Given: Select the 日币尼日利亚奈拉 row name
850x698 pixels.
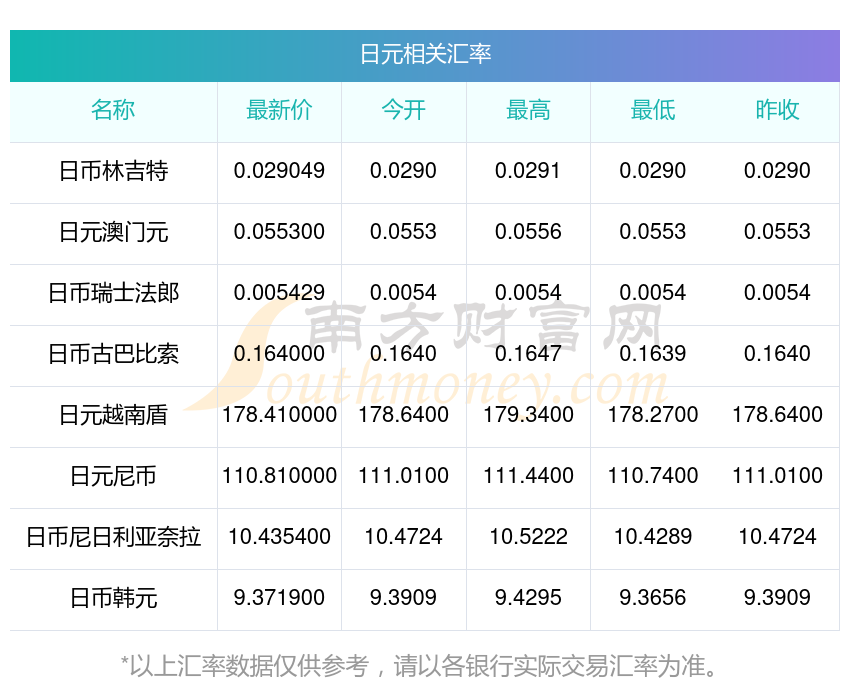Looking at the screenshot, I should click(x=113, y=537).
